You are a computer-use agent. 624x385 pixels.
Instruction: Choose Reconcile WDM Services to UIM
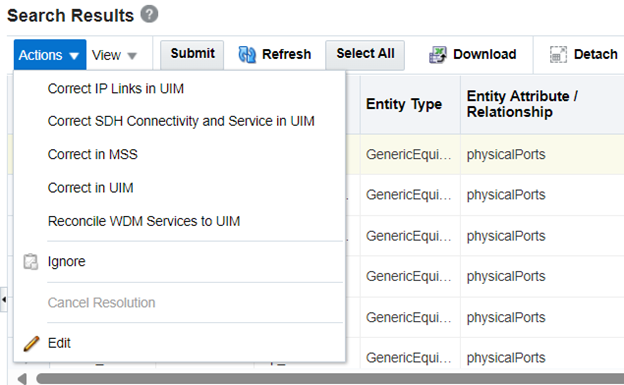[x=144, y=221]
